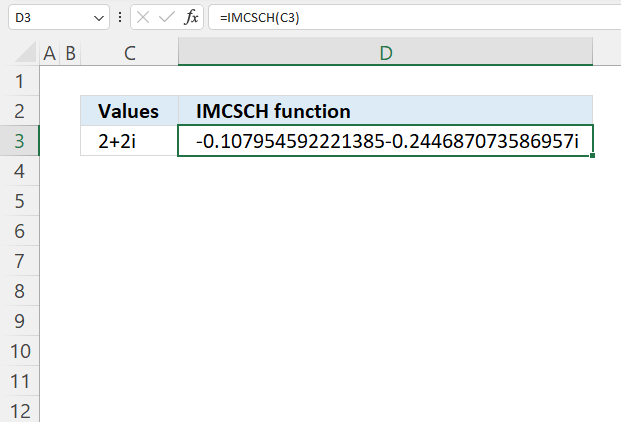The height and width of the screenshot is (422, 621).
Task: Select row 11 header
Action: (19, 381)
